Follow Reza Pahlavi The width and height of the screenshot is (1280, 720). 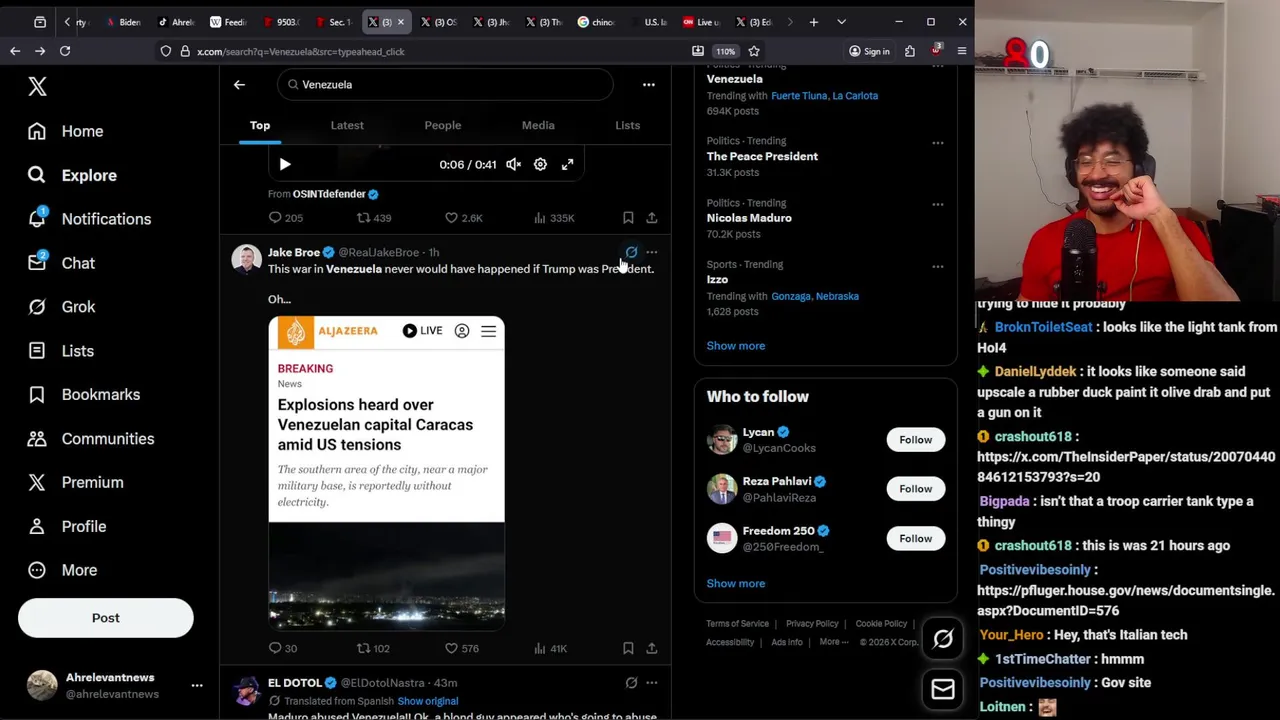pos(915,489)
